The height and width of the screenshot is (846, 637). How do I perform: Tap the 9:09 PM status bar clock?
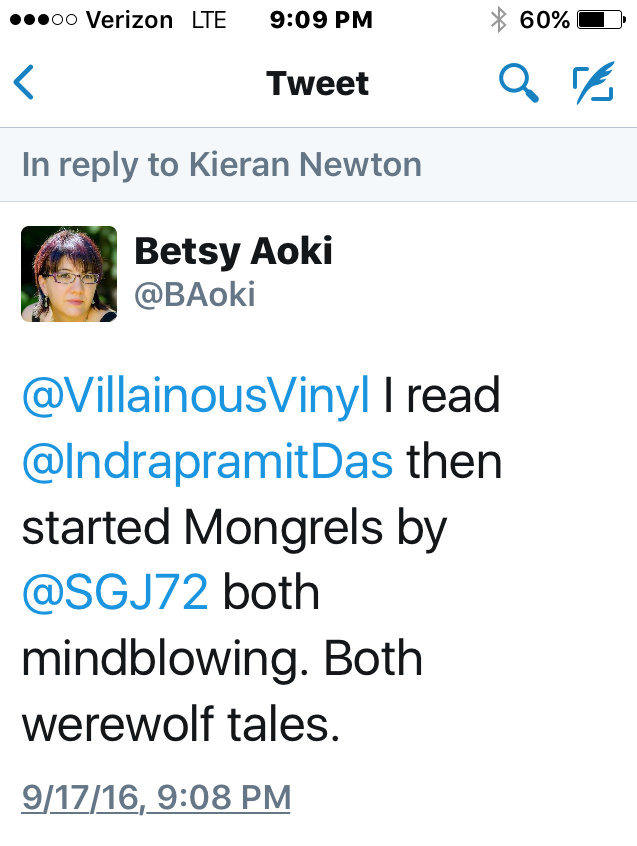pyautogui.click(x=321, y=20)
